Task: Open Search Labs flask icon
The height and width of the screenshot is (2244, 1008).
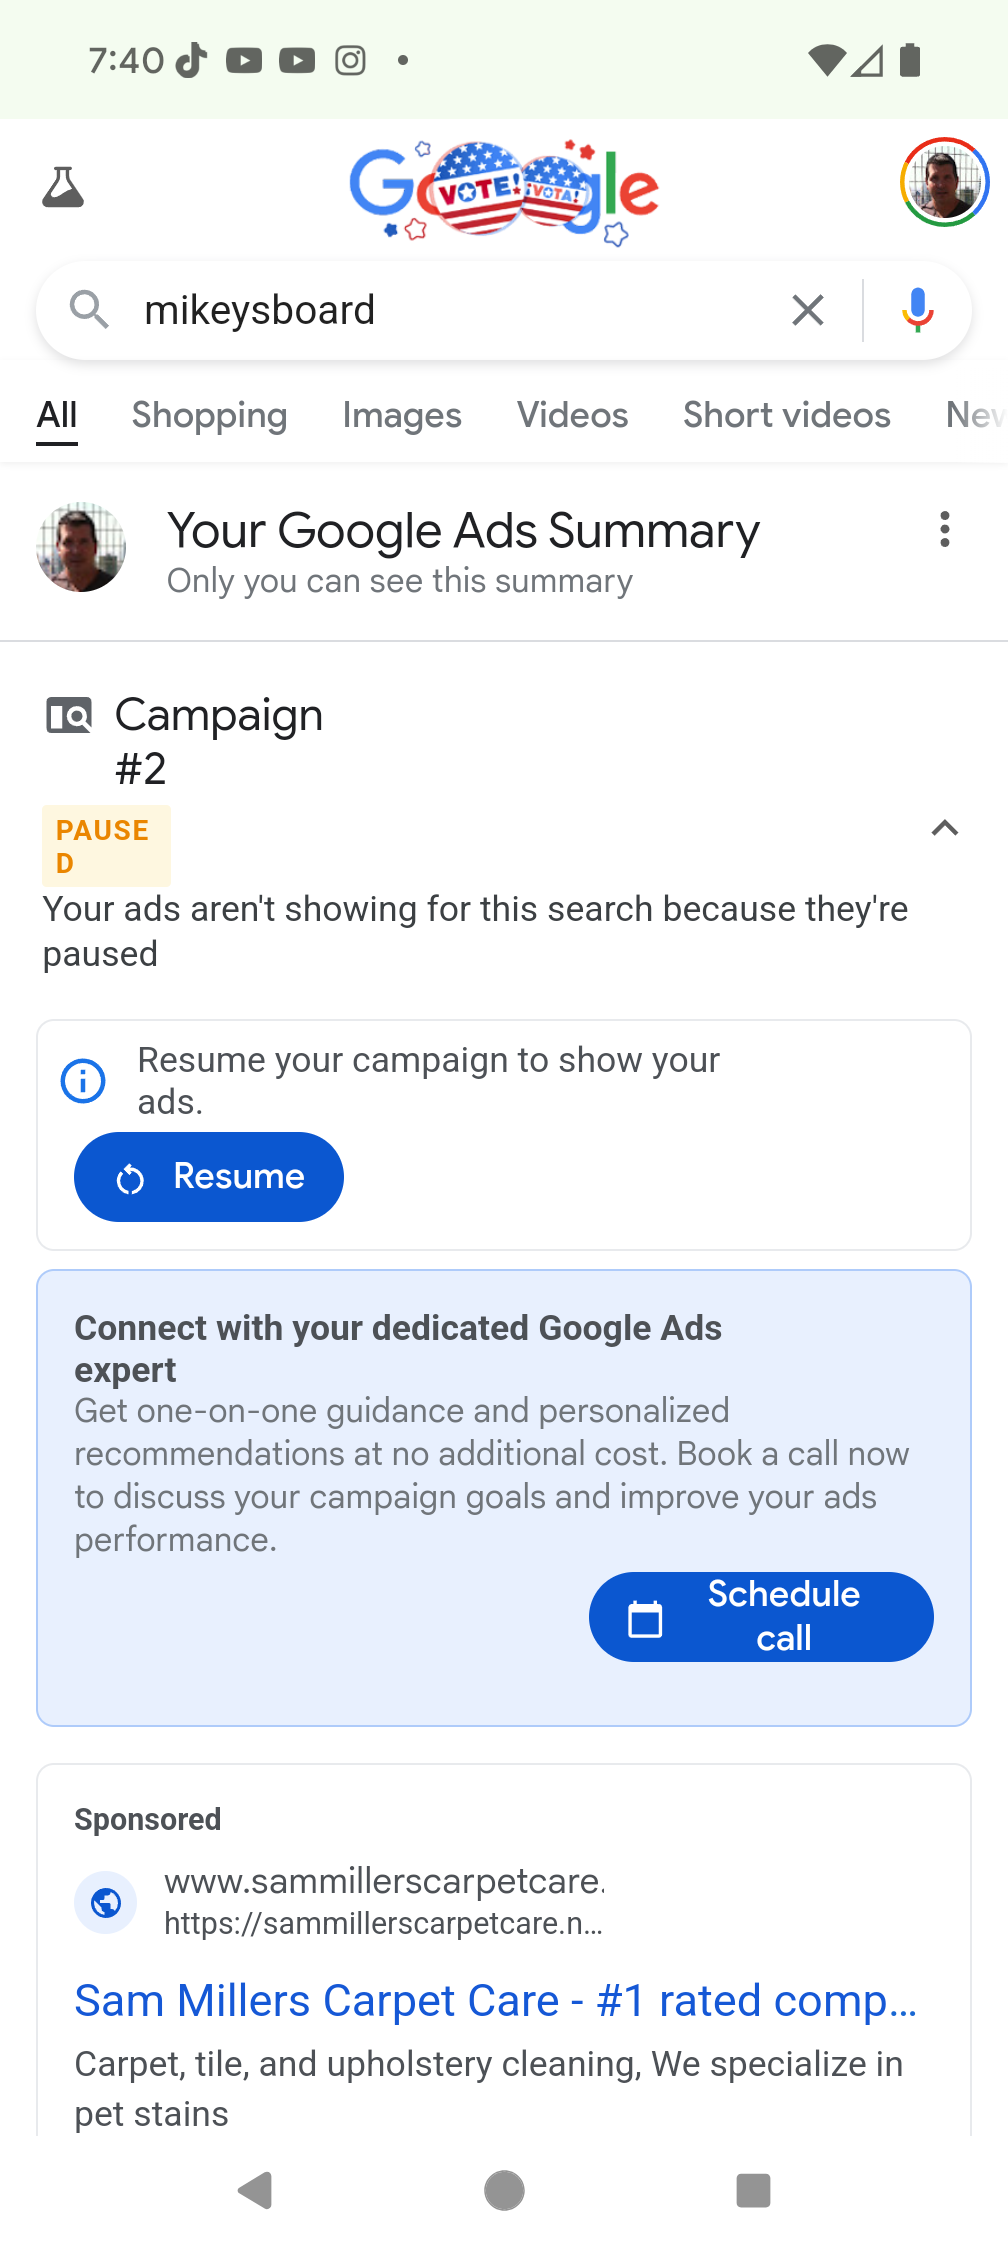Action: pyautogui.click(x=63, y=187)
